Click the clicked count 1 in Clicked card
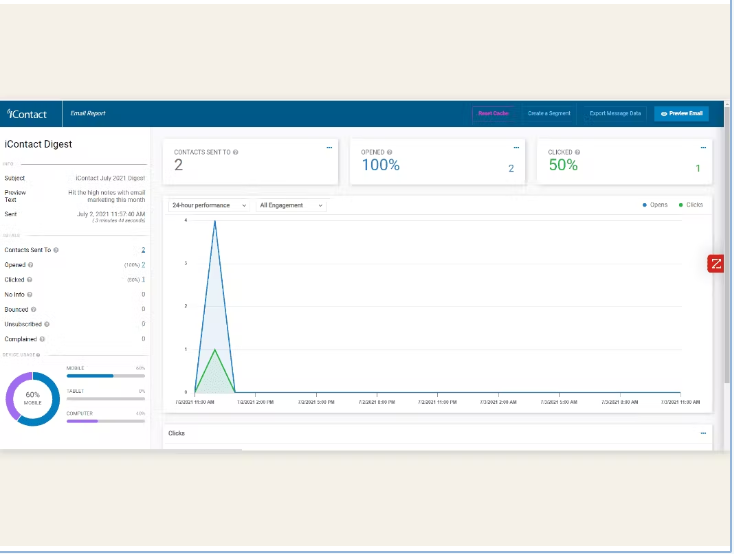Image resolution: width=734 pixels, height=554 pixels. coord(698,169)
